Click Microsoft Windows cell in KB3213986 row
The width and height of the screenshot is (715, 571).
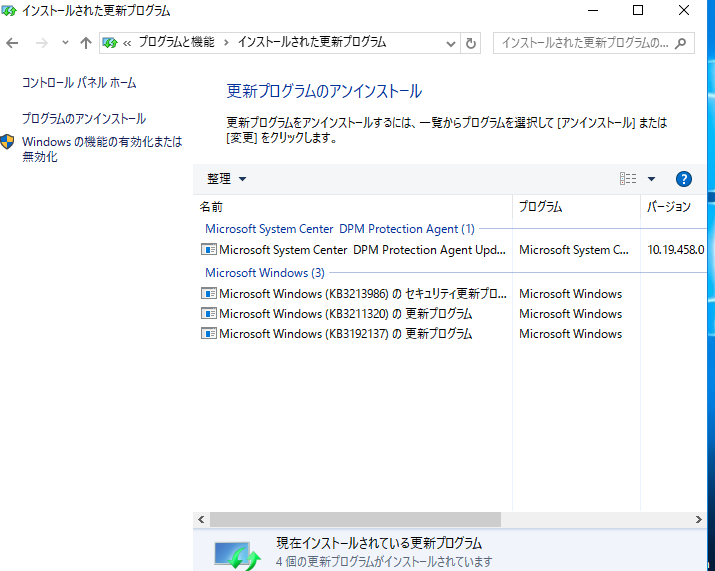click(570, 294)
